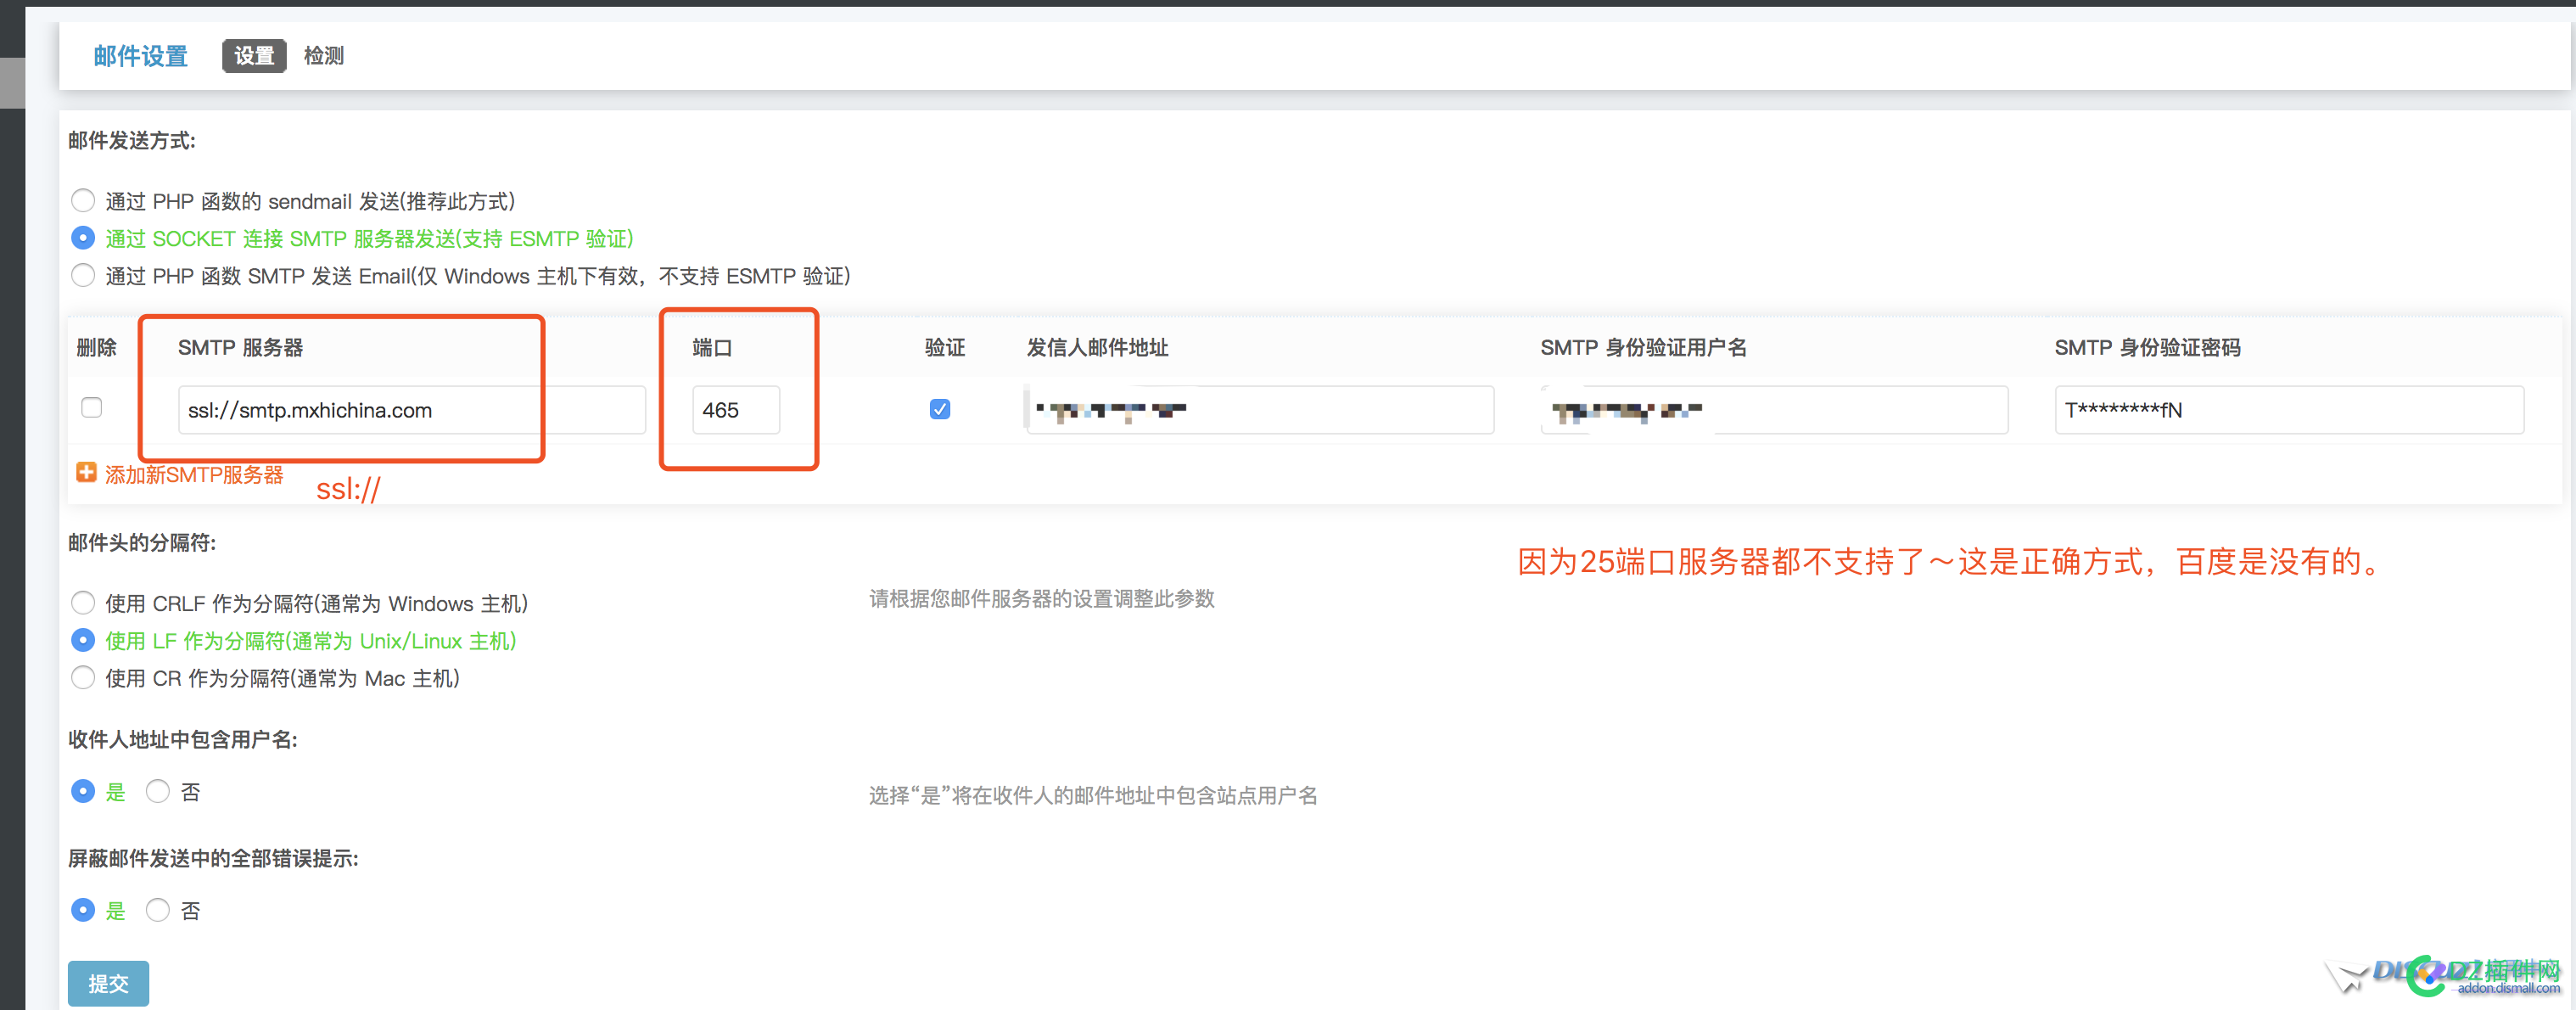Click the SMTP 服务器 column header
This screenshot has width=2576, height=1010.
pyautogui.click(x=241, y=348)
